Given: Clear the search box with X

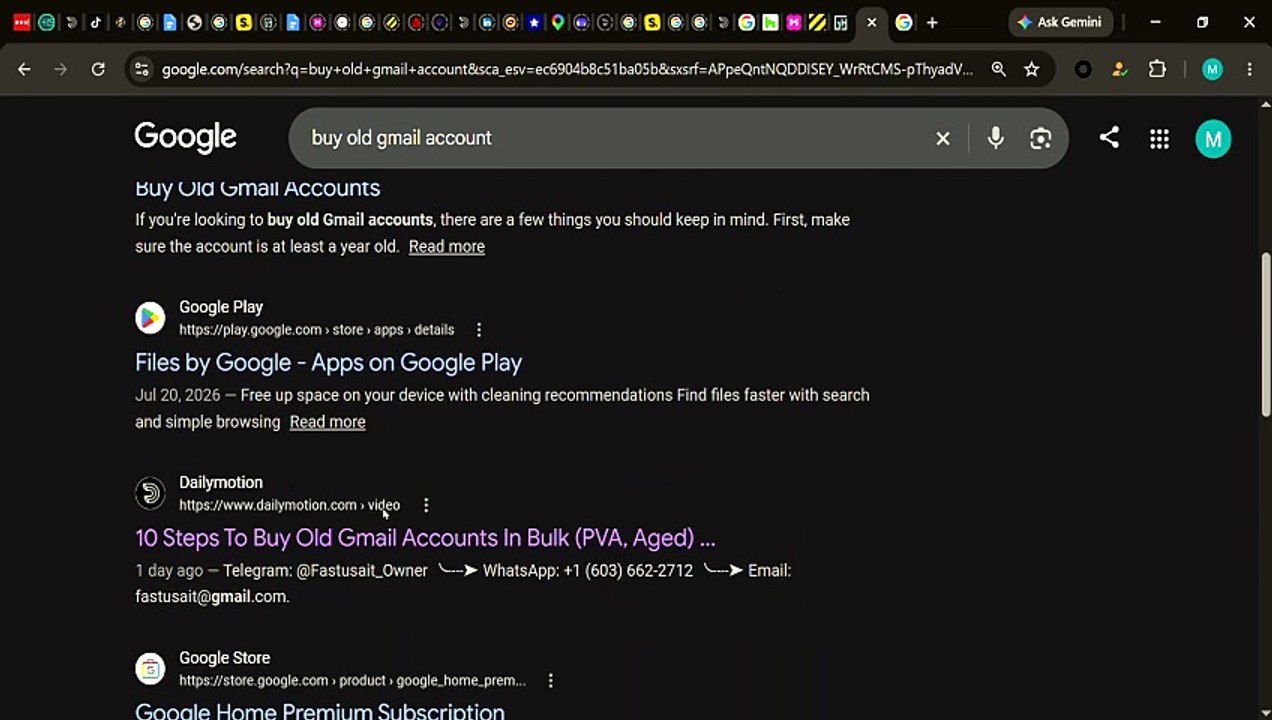Looking at the screenshot, I should coord(942,138).
